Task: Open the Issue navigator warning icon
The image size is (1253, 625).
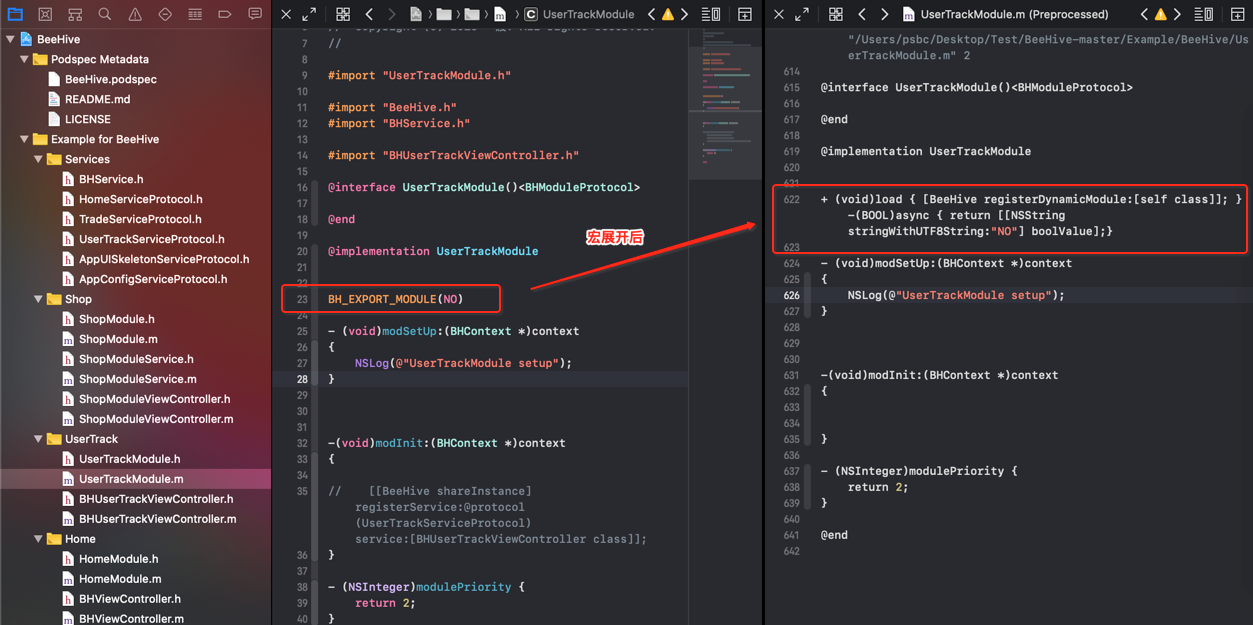Action: pyautogui.click(x=135, y=14)
